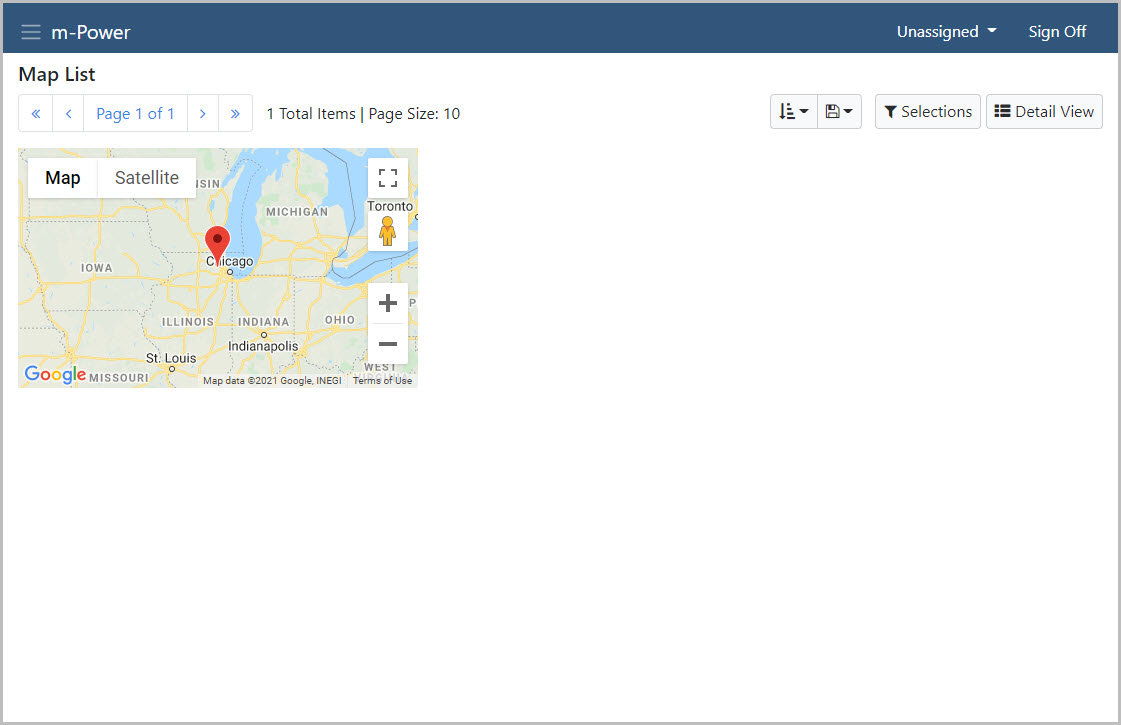
Task: Click the m-Power brand title
Action: [x=91, y=32]
